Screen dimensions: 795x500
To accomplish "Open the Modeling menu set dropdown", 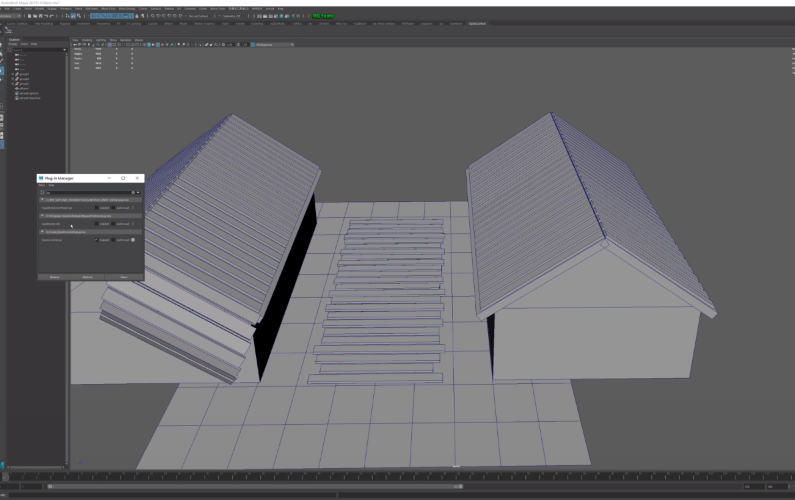I will [x=10, y=16].
